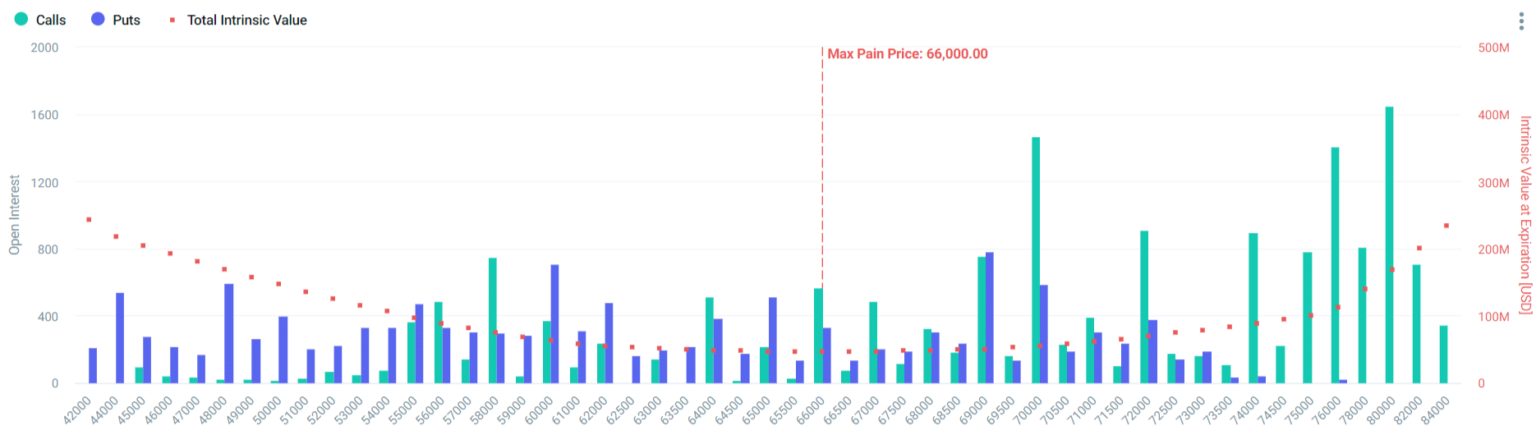The image size is (1536, 439).
Task: Toggle the Total Intrinsic Value legend label
Action: pyautogui.click(x=247, y=19)
